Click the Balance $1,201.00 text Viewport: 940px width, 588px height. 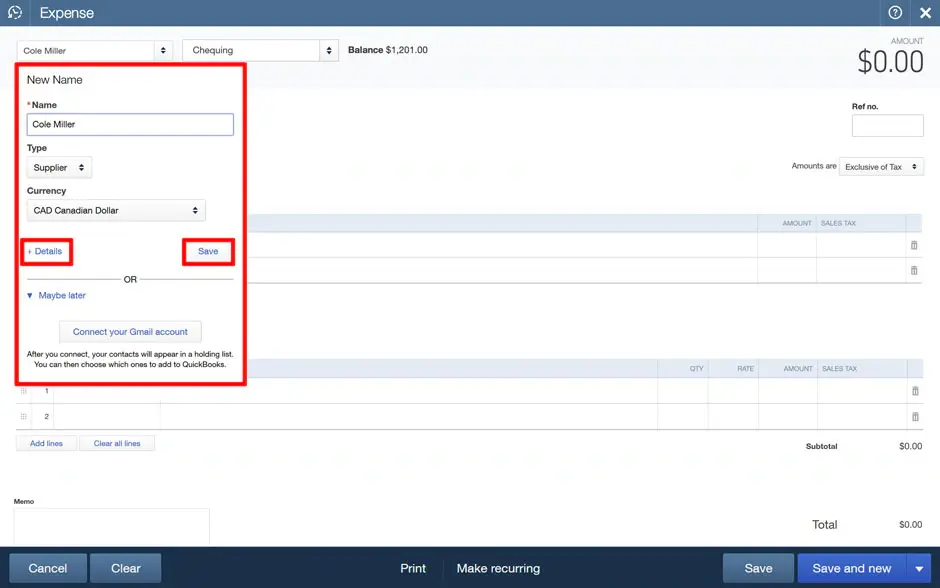388,50
